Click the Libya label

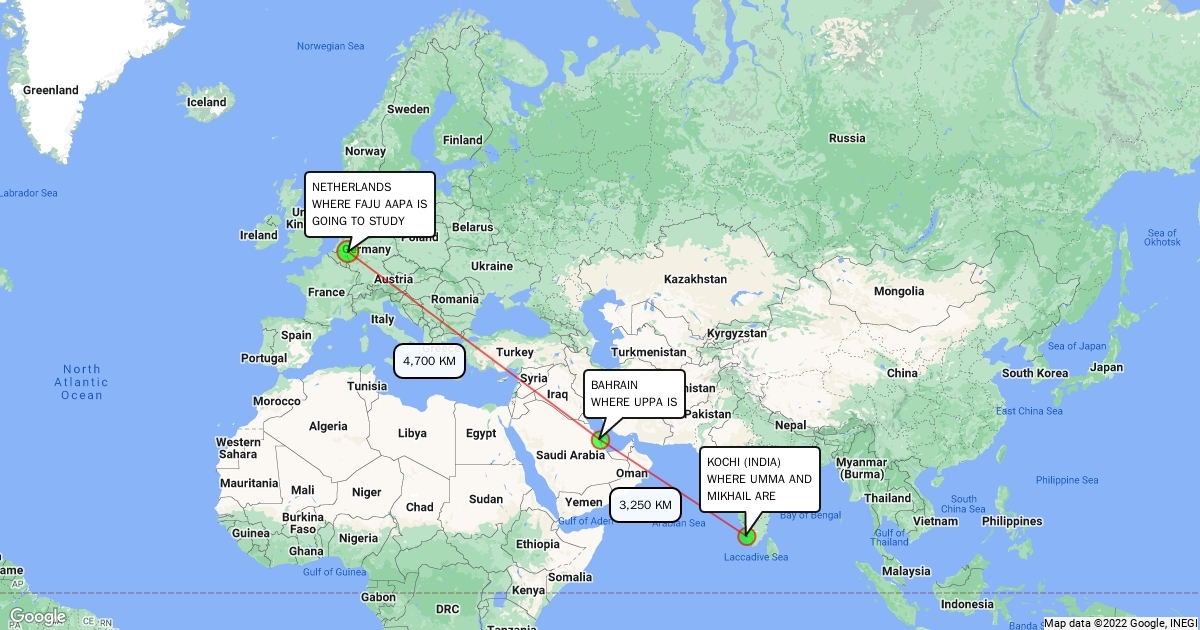point(412,434)
